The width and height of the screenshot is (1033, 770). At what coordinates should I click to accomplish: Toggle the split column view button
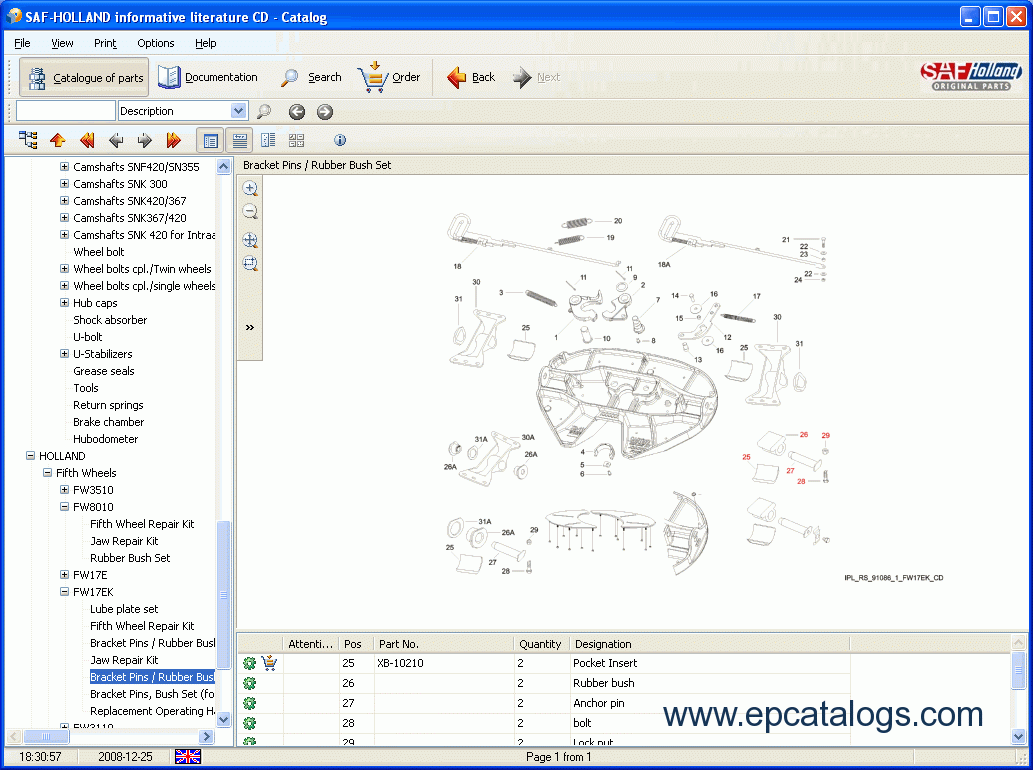pyautogui.click(x=268, y=140)
